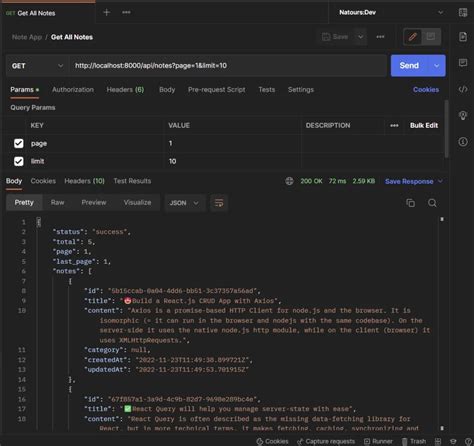The image size is (474, 446).
Task: Click the network globe icon near 200 OK
Action: click(289, 181)
